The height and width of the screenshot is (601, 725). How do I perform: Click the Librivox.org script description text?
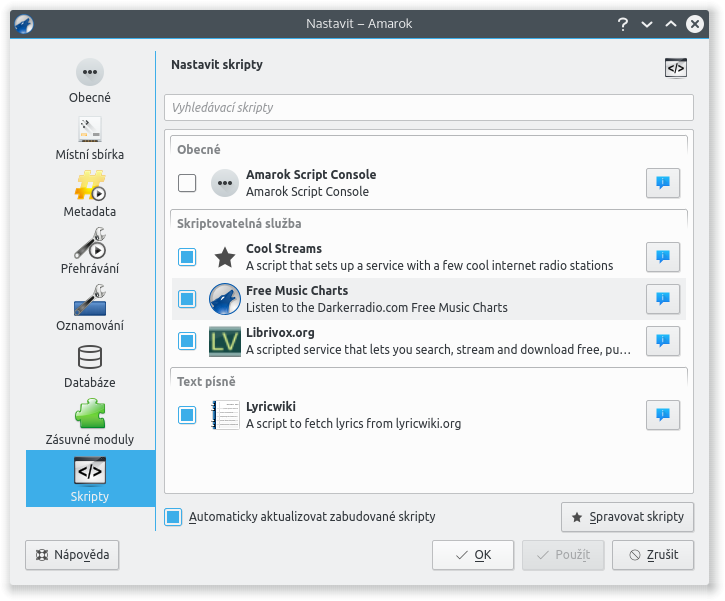(x=438, y=350)
